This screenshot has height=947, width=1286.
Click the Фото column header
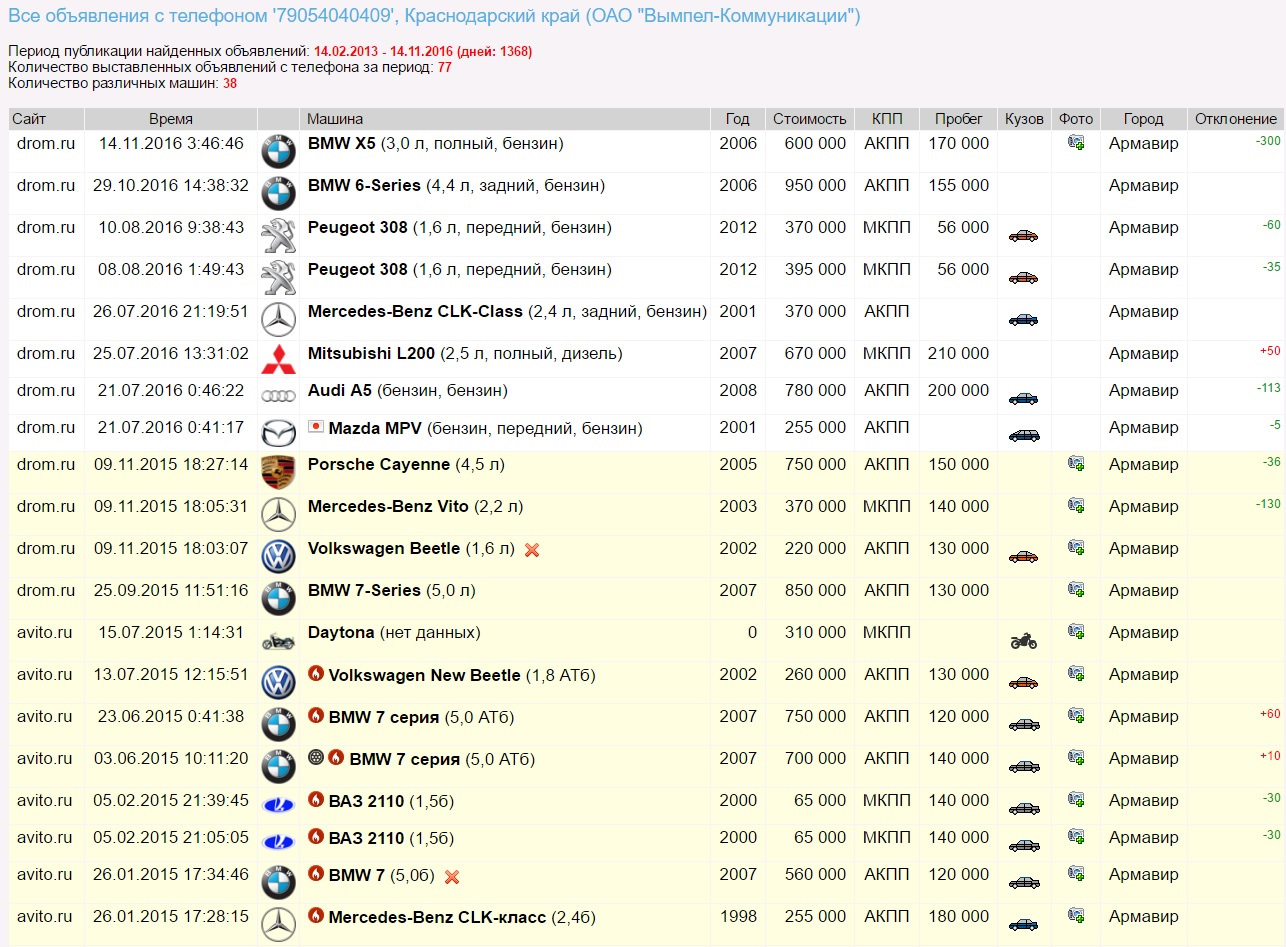tap(1076, 119)
